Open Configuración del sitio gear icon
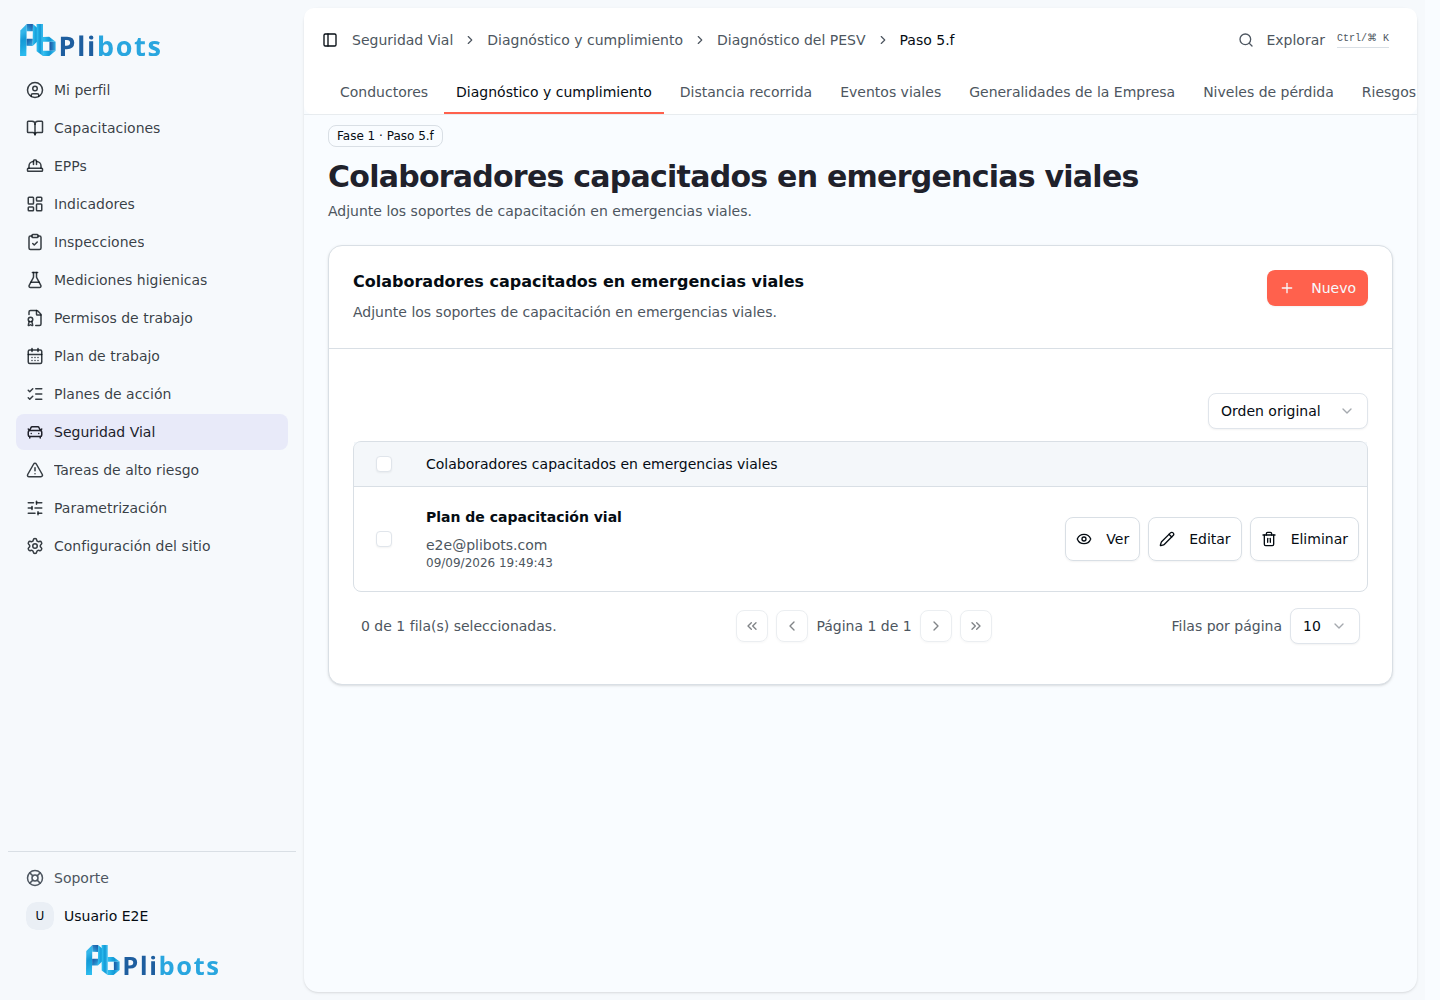 [35, 546]
